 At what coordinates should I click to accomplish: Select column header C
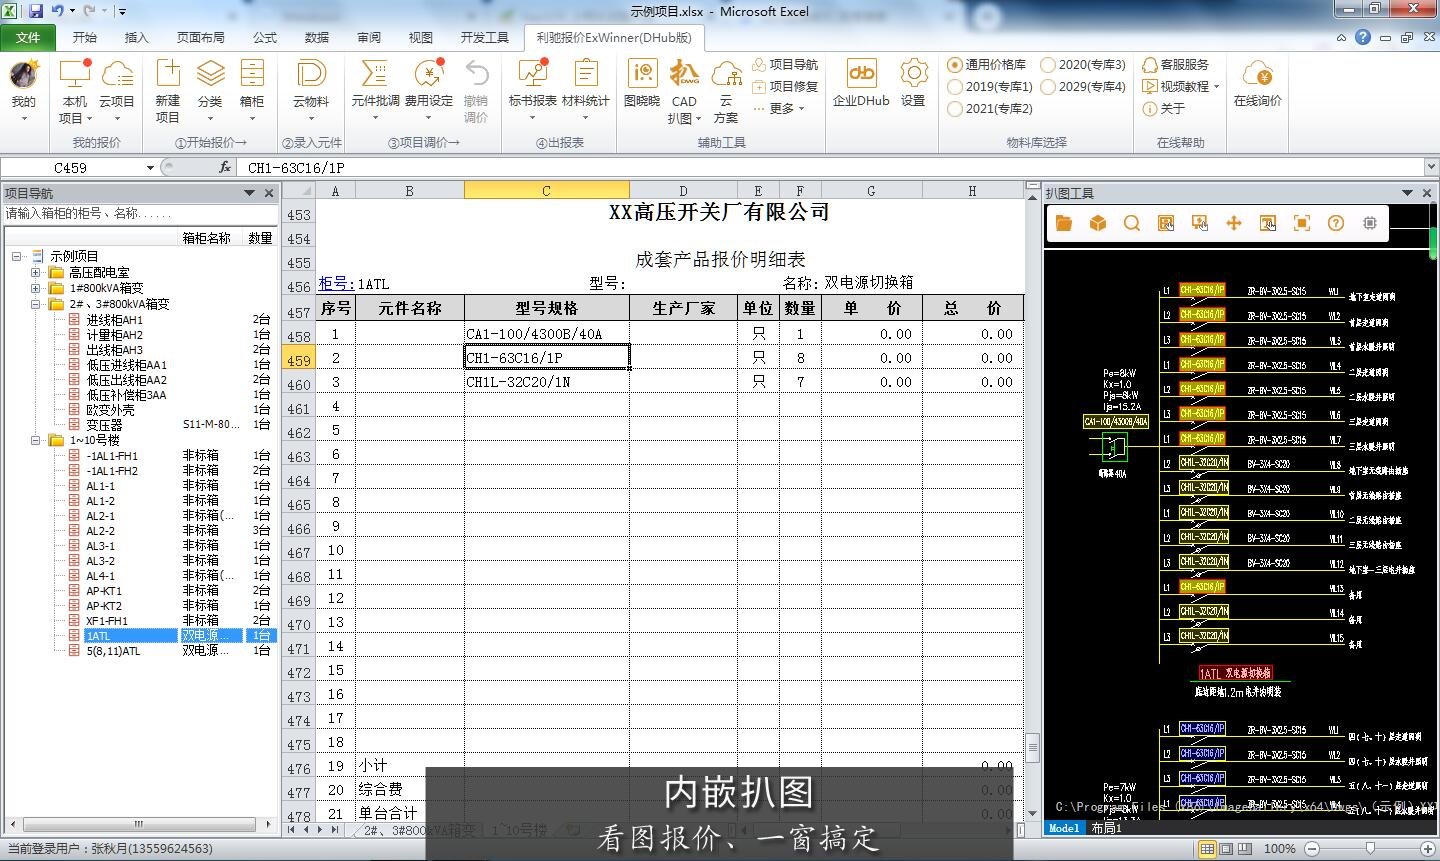[547, 190]
